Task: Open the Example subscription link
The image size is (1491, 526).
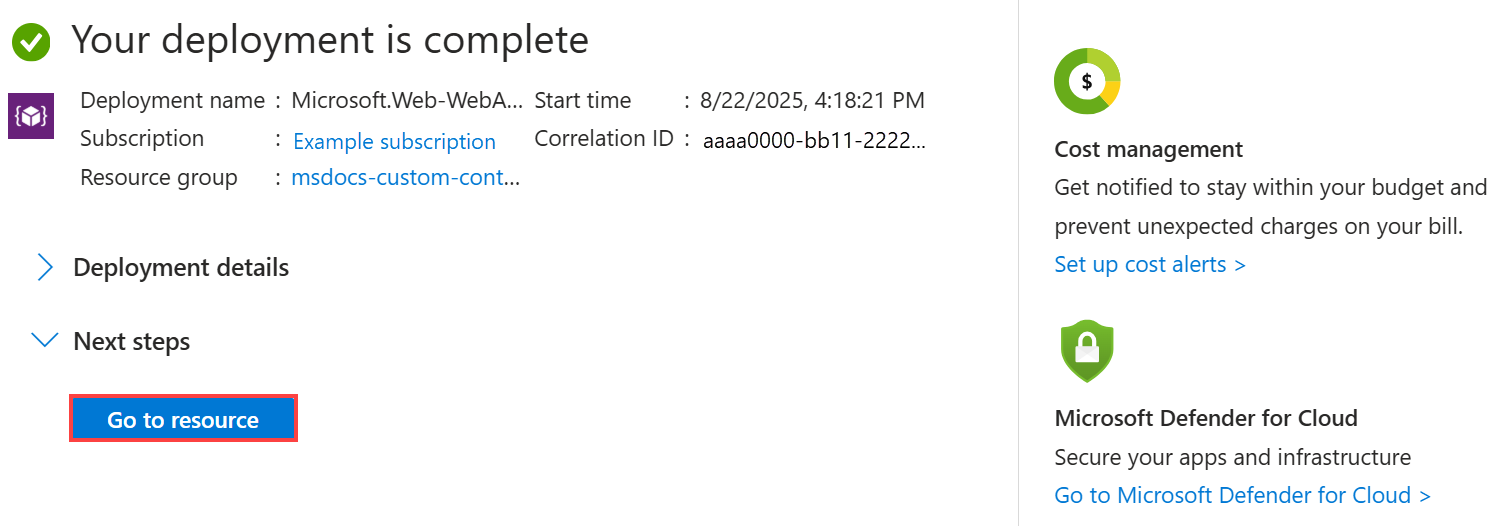Action: coord(394,142)
